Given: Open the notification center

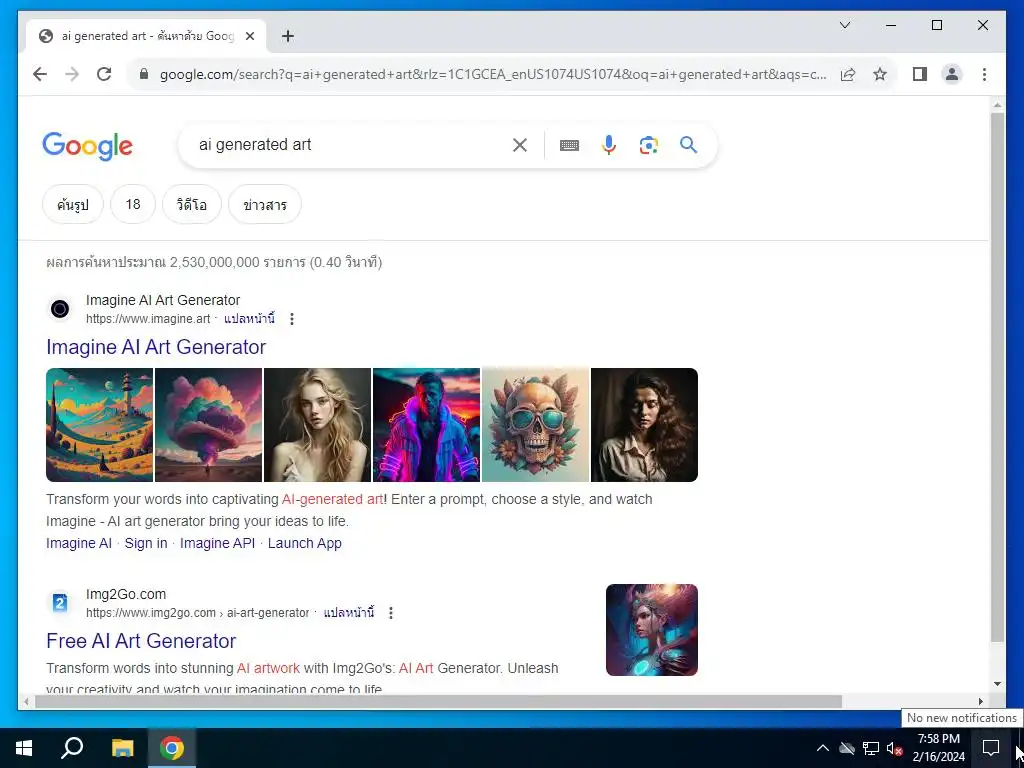Looking at the screenshot, I should [x=991, y=748].
